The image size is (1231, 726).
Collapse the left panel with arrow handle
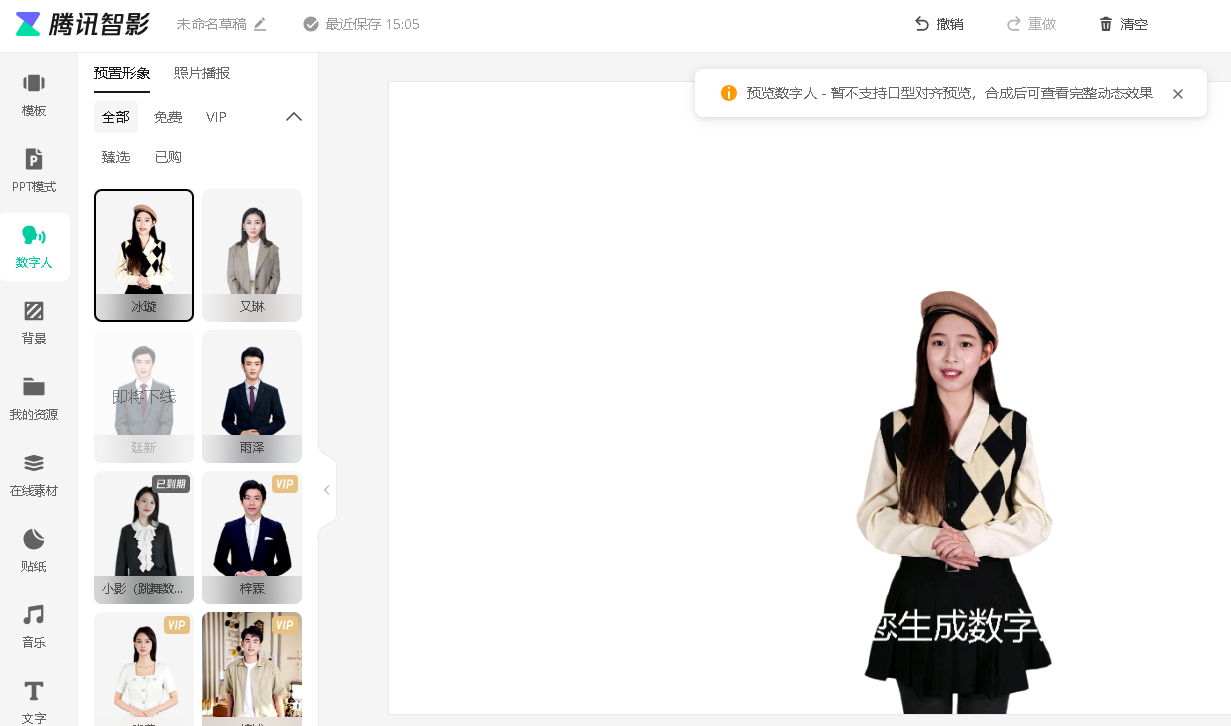coord(326,490)
